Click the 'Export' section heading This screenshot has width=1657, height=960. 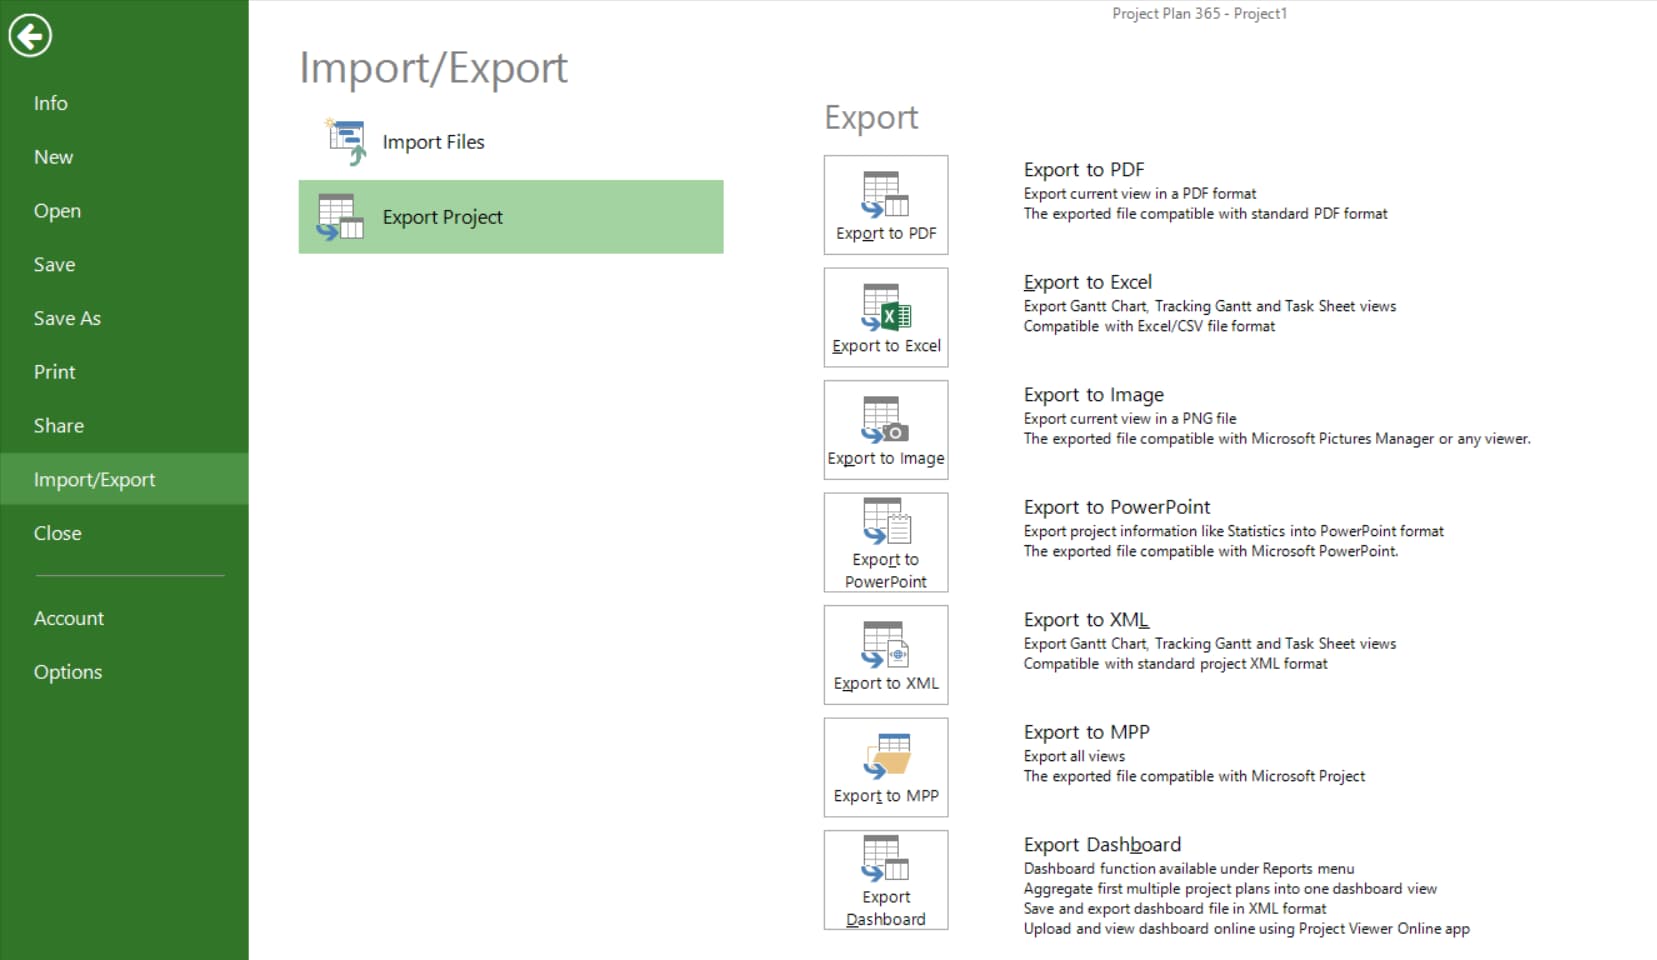pos(871,118)
